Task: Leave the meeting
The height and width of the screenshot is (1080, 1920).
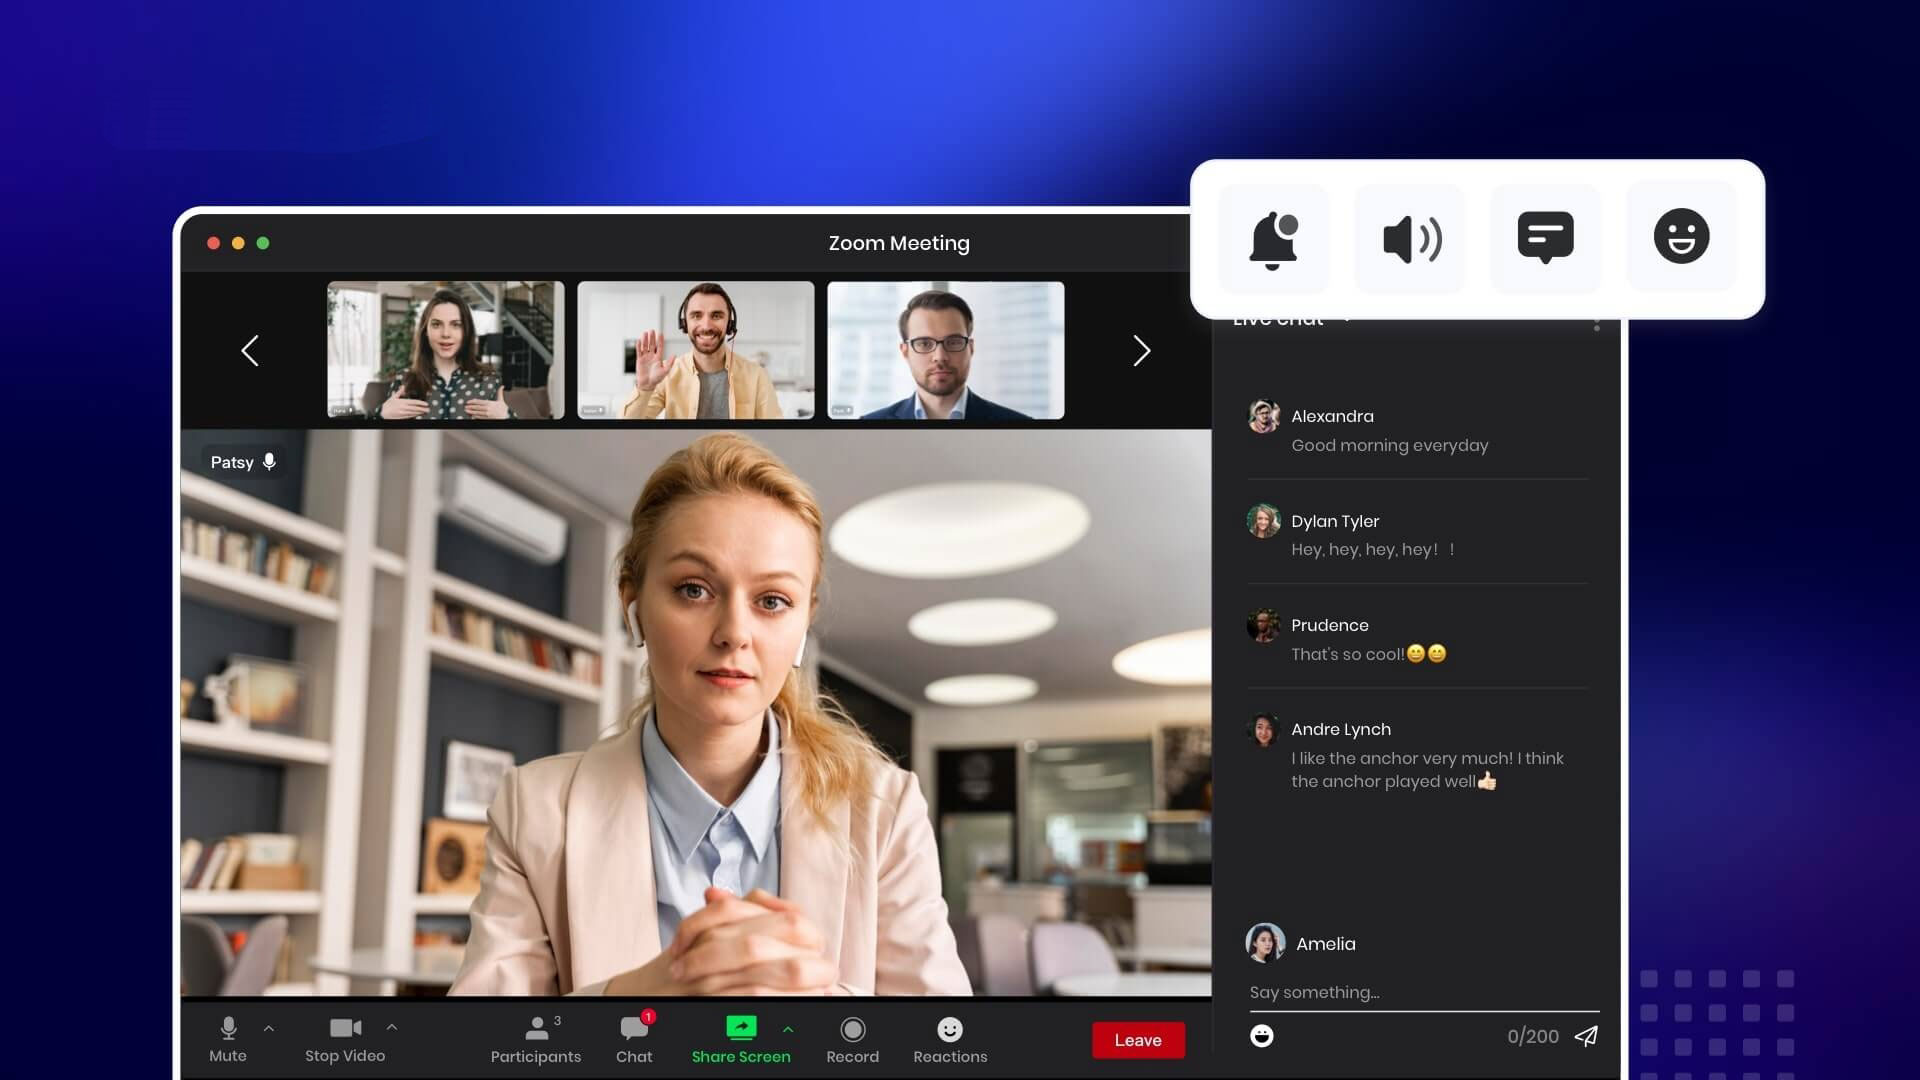Action: pyautogui.click(x=1138, y=1040)
